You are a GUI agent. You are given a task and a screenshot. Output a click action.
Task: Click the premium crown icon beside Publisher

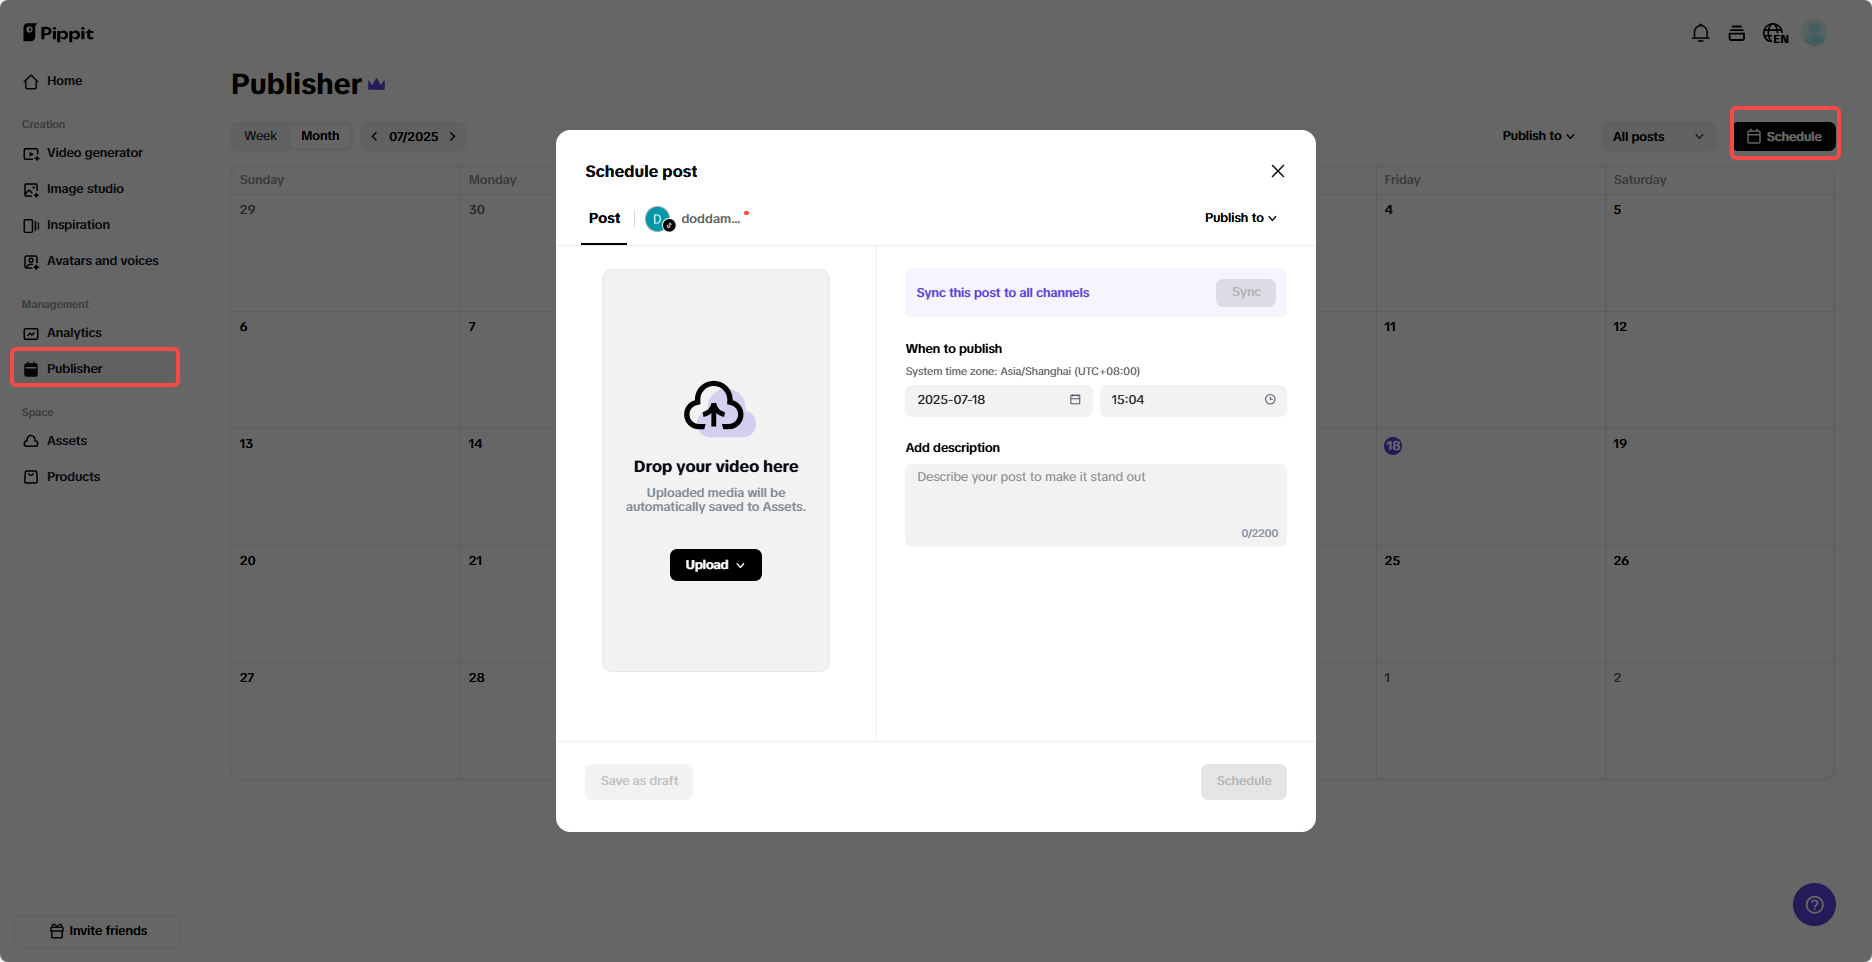pos(377,85)
